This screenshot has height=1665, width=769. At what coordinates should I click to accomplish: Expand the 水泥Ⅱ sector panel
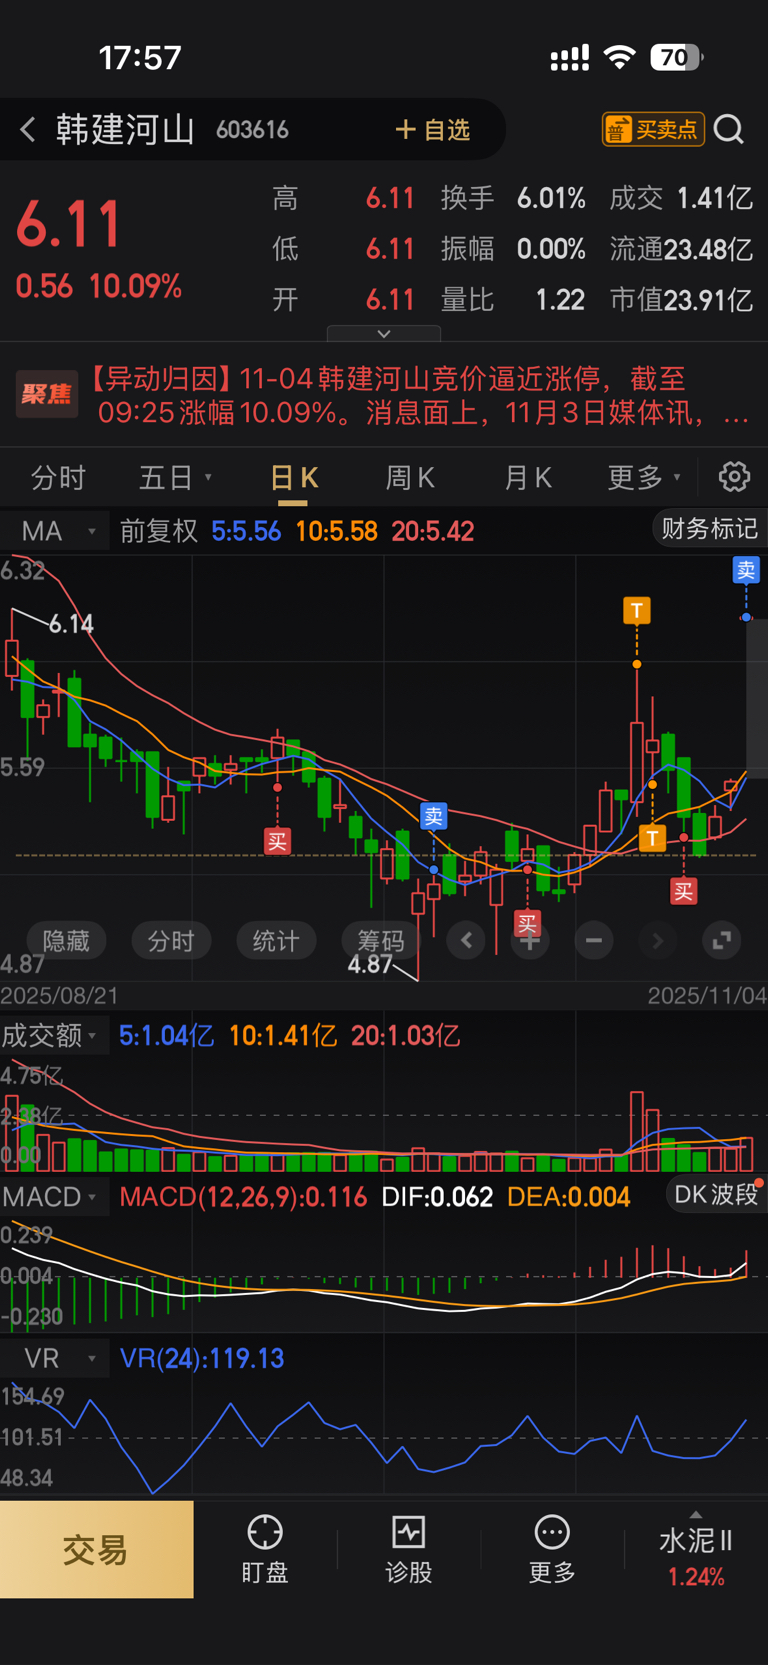pyautogui.click(x=696, y=1549)
